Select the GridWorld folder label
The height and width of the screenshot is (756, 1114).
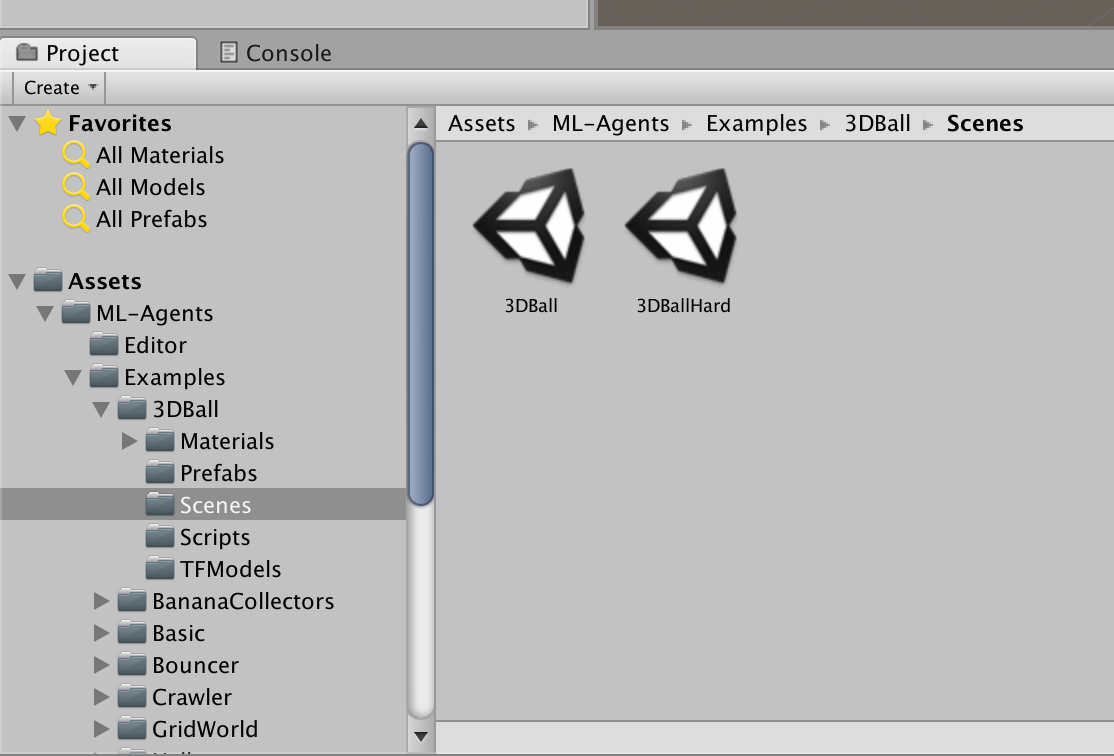(x=205, y=729)
